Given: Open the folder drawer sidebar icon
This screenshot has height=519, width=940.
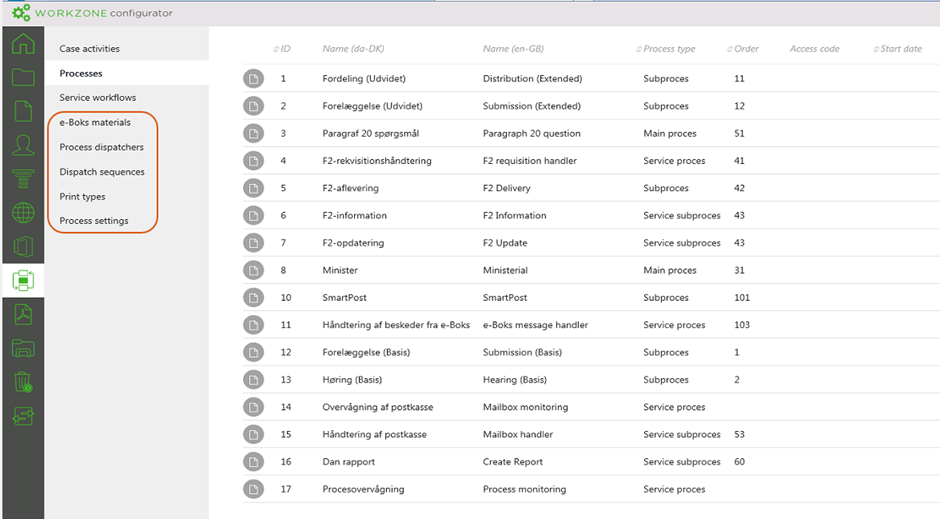Looking at the screenshot, I should coord(23,348).
